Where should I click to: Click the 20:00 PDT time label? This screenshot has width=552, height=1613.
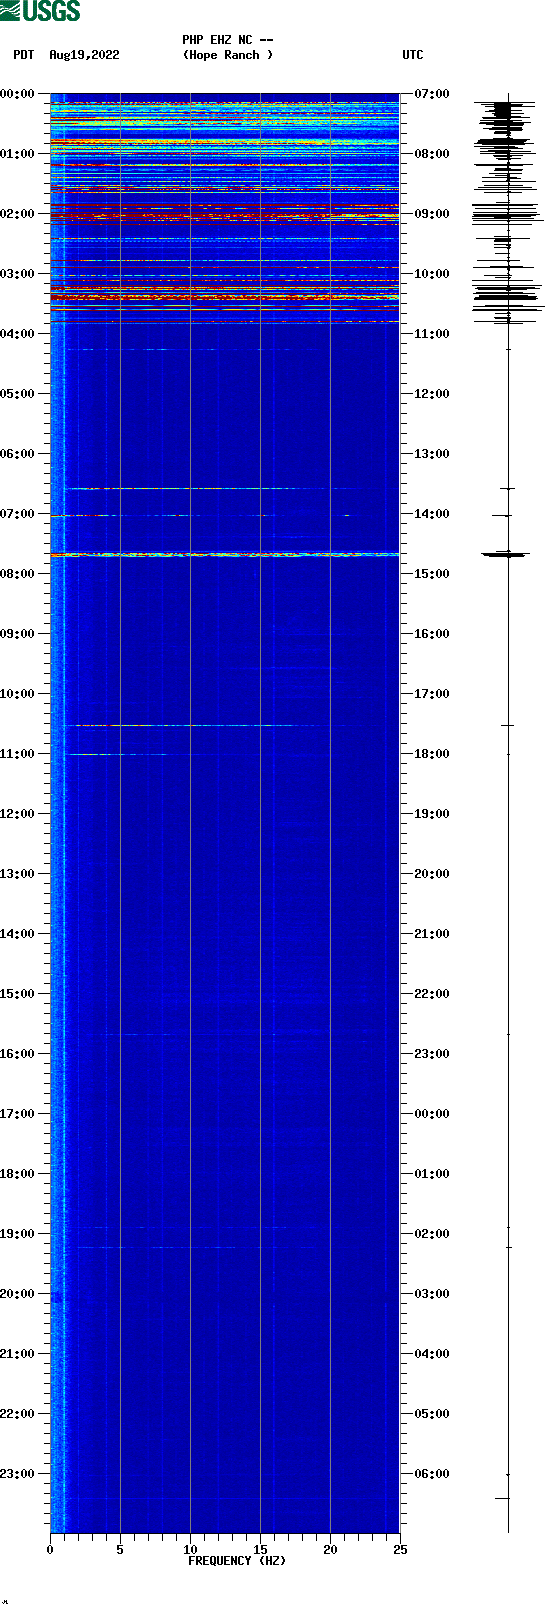(17, 1294)
